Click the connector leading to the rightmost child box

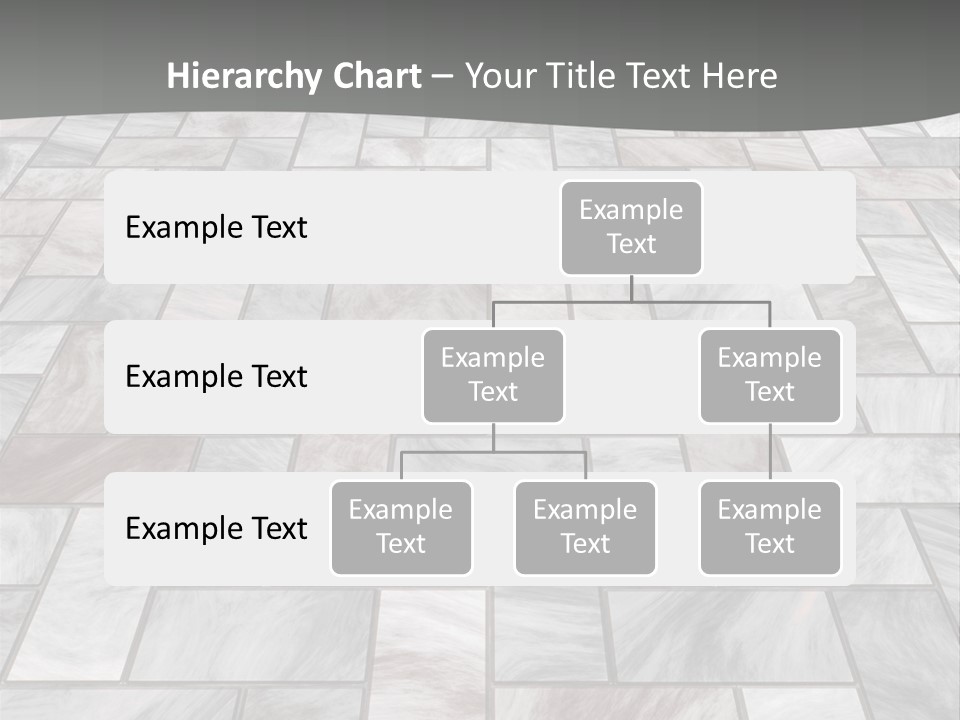[770, 450]
